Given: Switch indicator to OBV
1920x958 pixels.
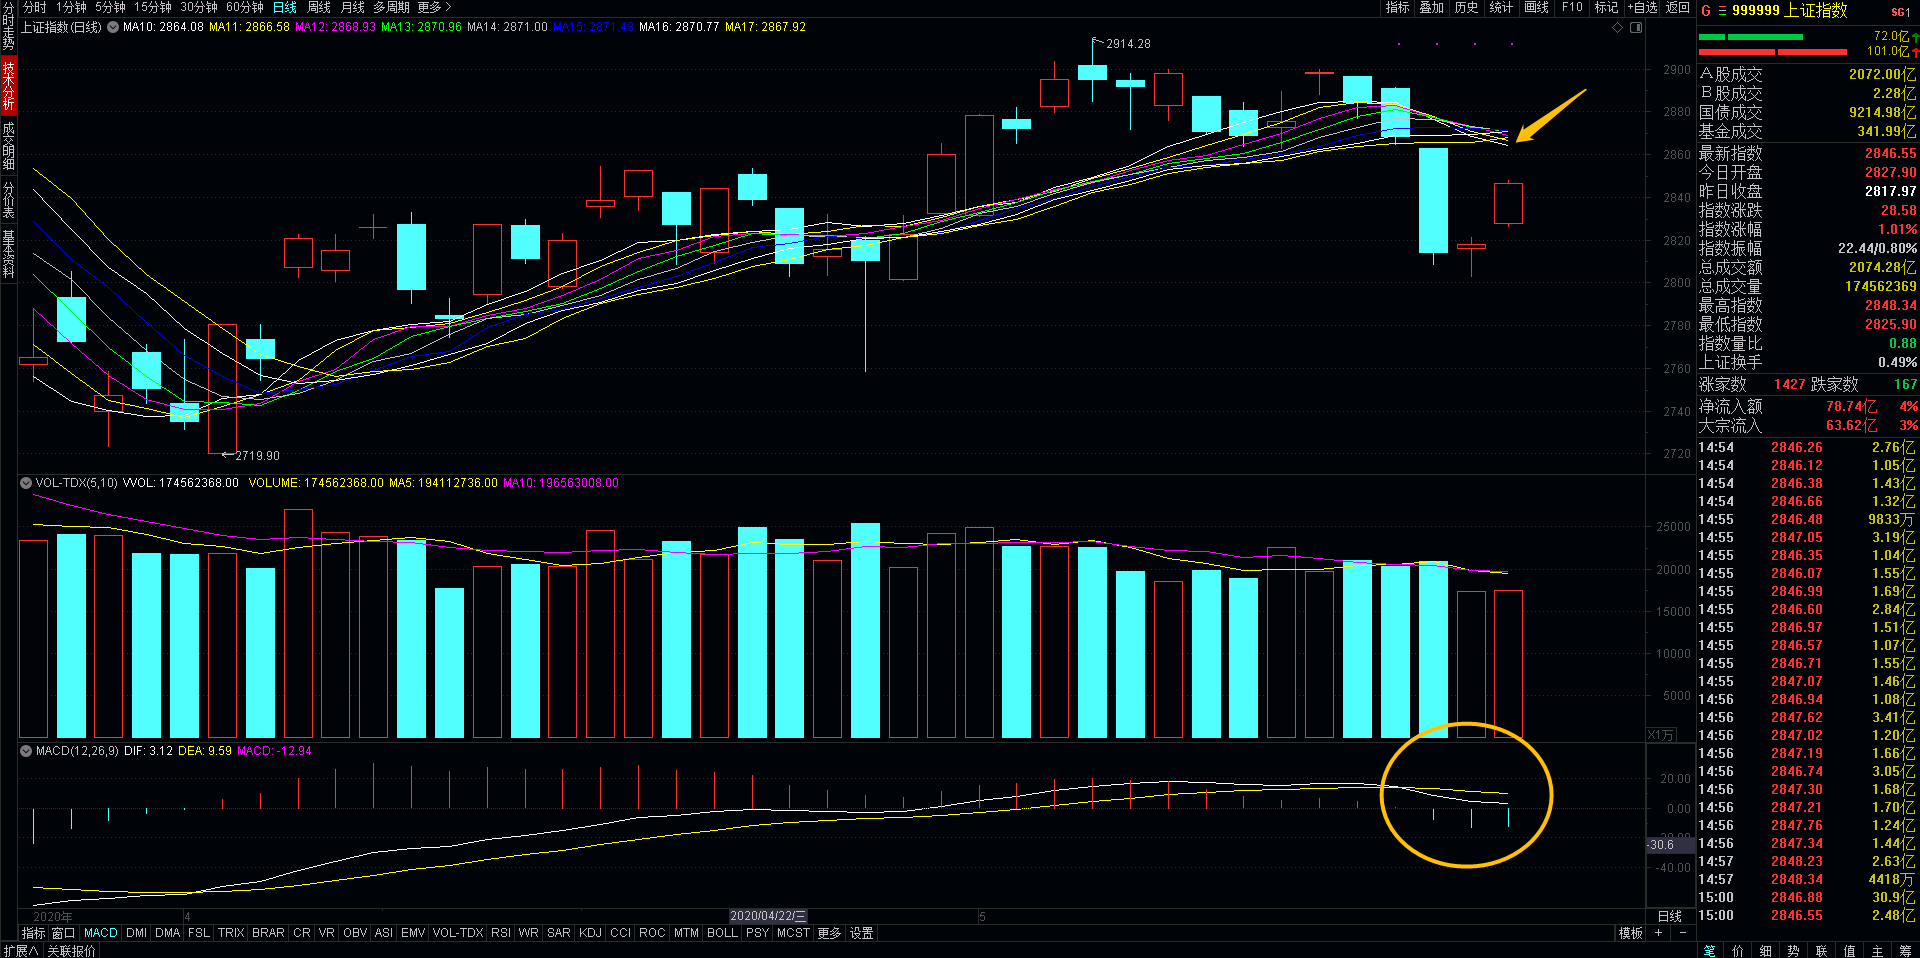Looking at the screenshot, I should [355, 933].
